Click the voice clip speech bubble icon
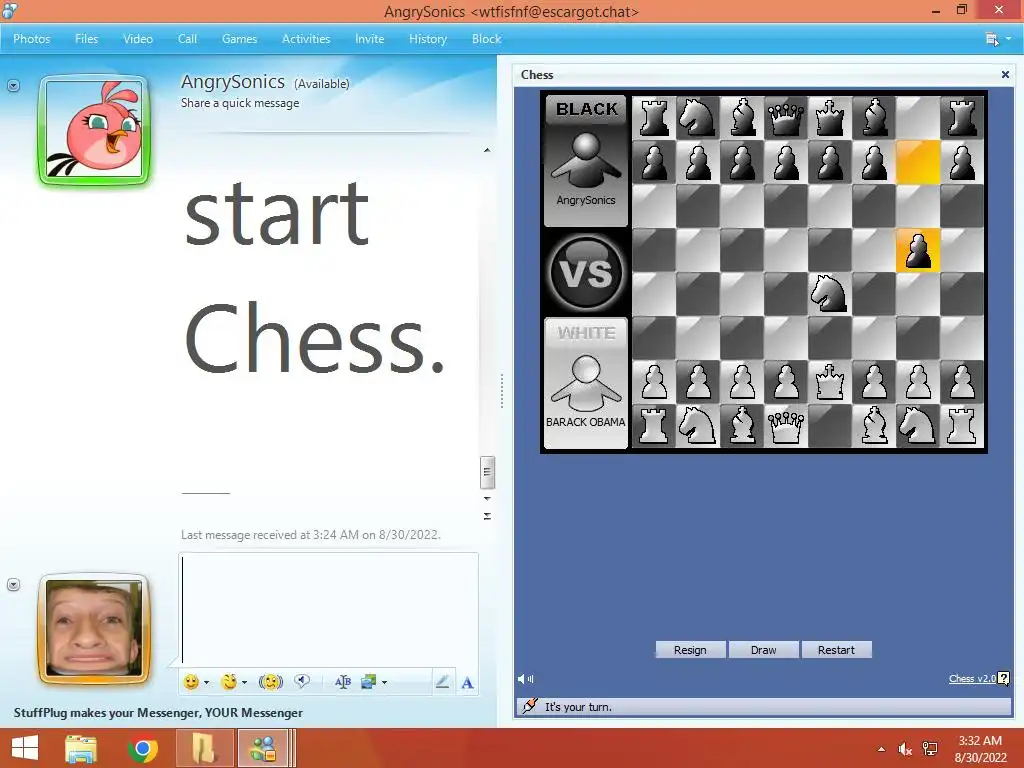This screenshot has height=768, width=1024. (302, 682)
